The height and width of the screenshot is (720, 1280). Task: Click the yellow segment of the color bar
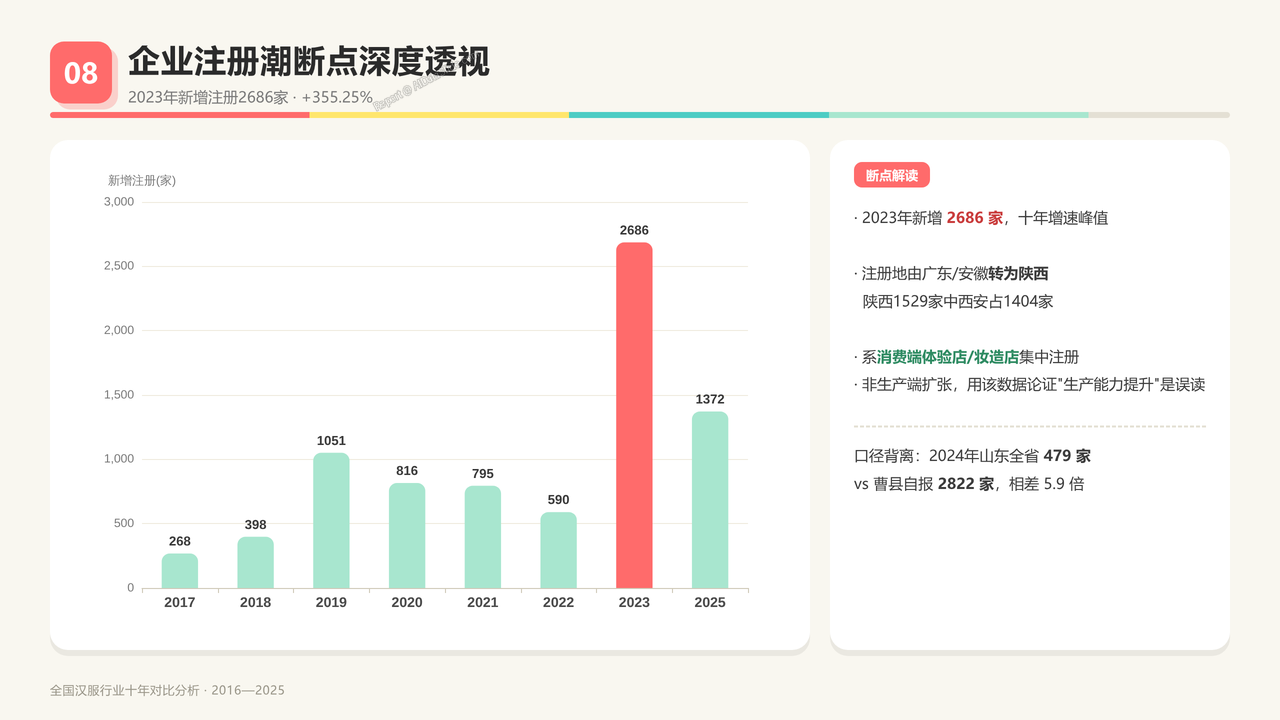(440, 115)
